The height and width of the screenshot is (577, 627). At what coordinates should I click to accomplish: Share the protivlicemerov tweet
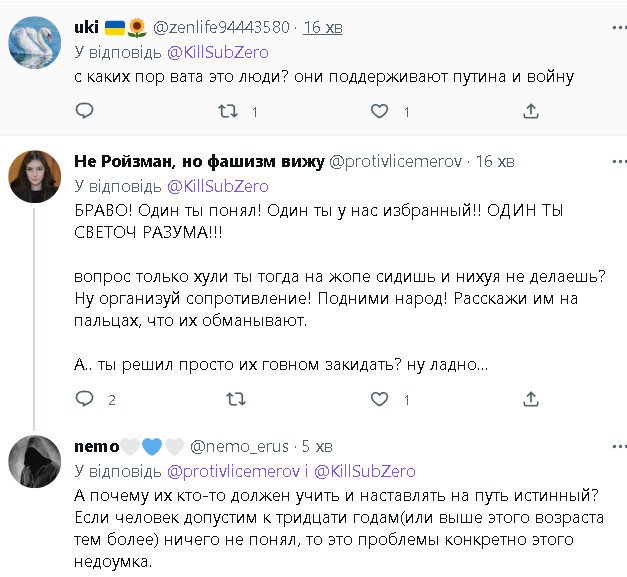(528, 399)
